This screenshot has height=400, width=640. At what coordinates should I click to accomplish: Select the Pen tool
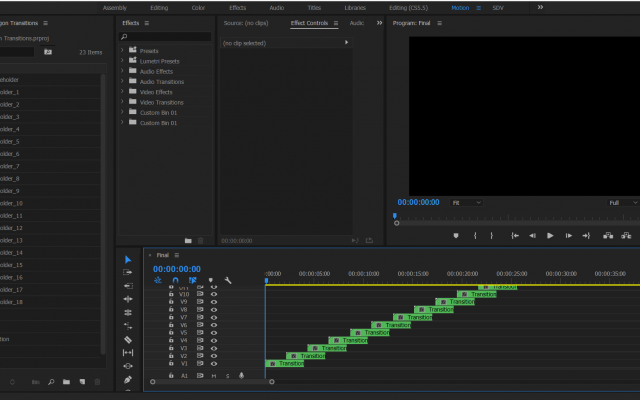pos(128,380)
